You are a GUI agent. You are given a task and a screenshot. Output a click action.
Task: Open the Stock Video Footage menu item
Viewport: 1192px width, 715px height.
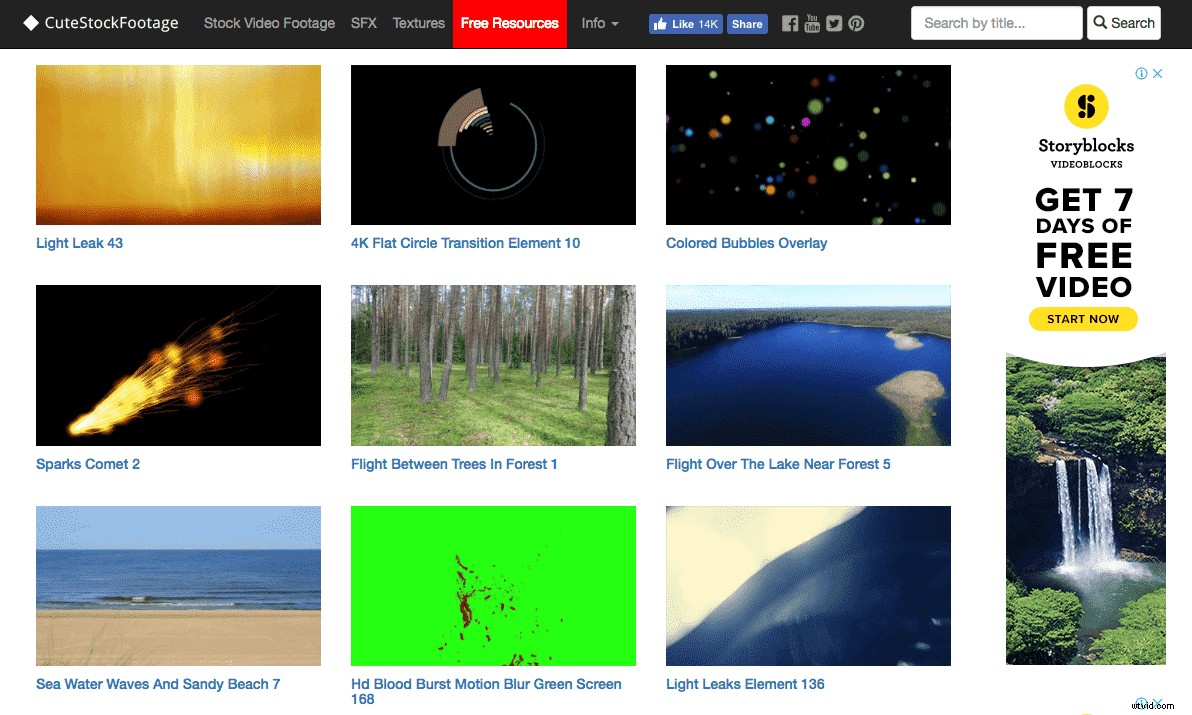269,23
